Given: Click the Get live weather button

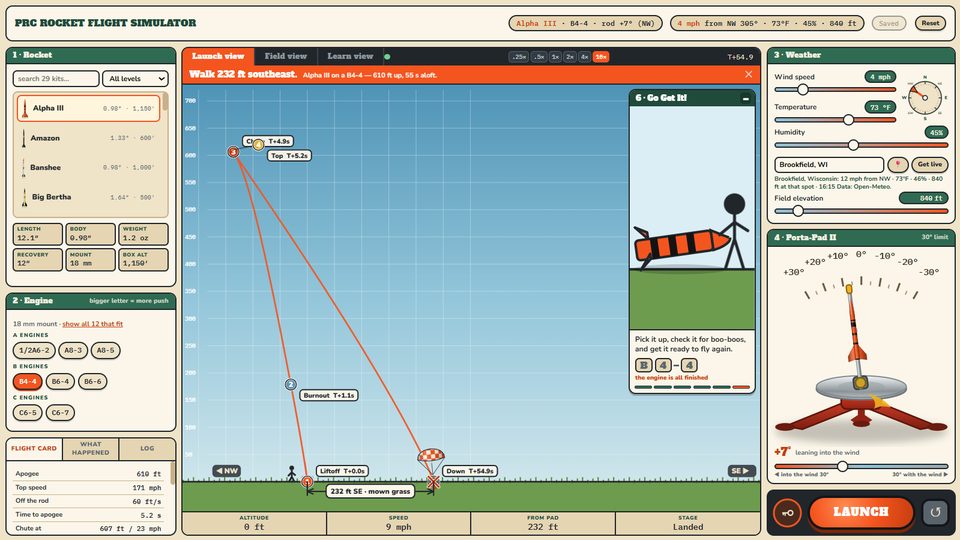Looking at the screenshot, I should tap(929, 165).
